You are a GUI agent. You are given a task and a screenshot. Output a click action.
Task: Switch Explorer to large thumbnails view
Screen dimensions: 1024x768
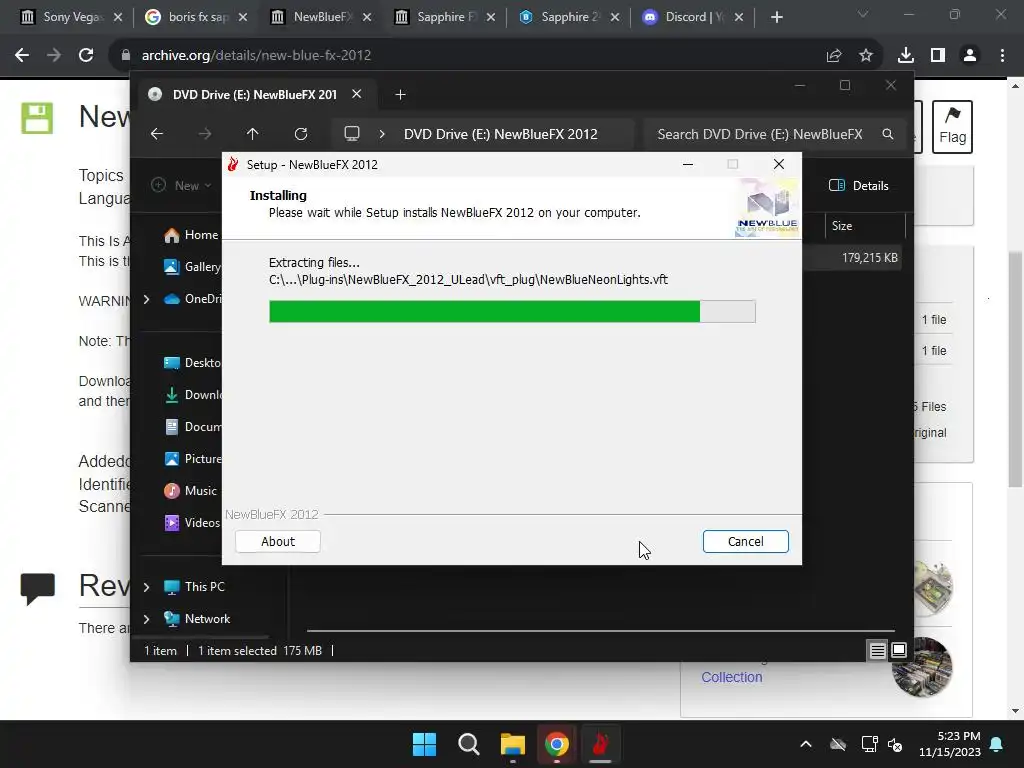click(x=899, y=650)
